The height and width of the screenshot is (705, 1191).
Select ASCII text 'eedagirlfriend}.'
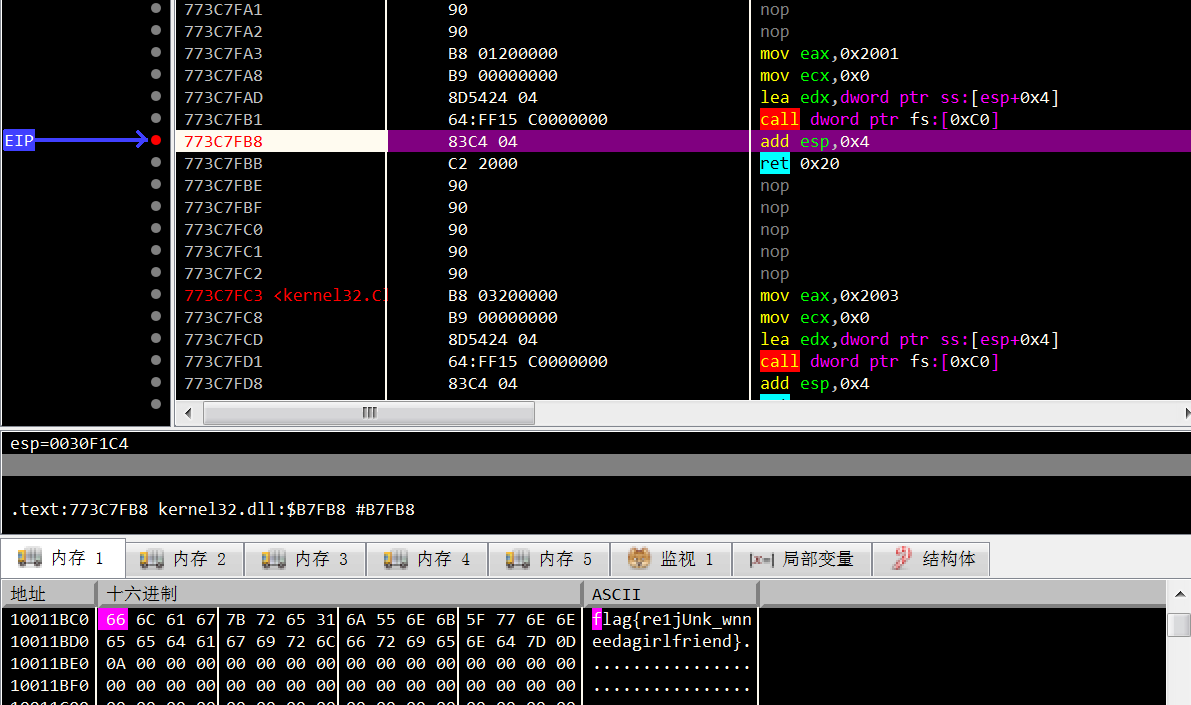click(671, 642)
